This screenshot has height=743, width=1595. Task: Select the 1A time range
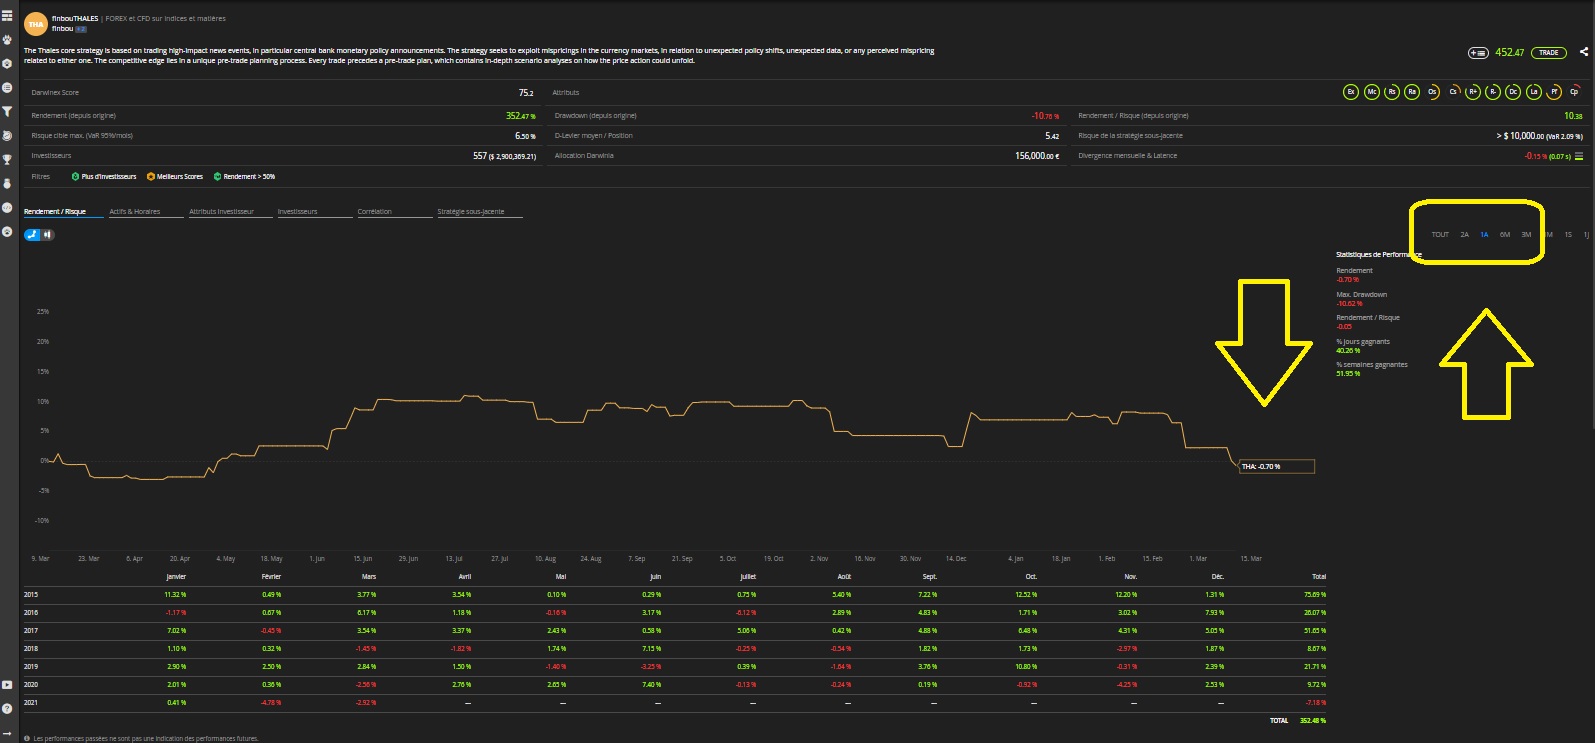[1485, 235]
